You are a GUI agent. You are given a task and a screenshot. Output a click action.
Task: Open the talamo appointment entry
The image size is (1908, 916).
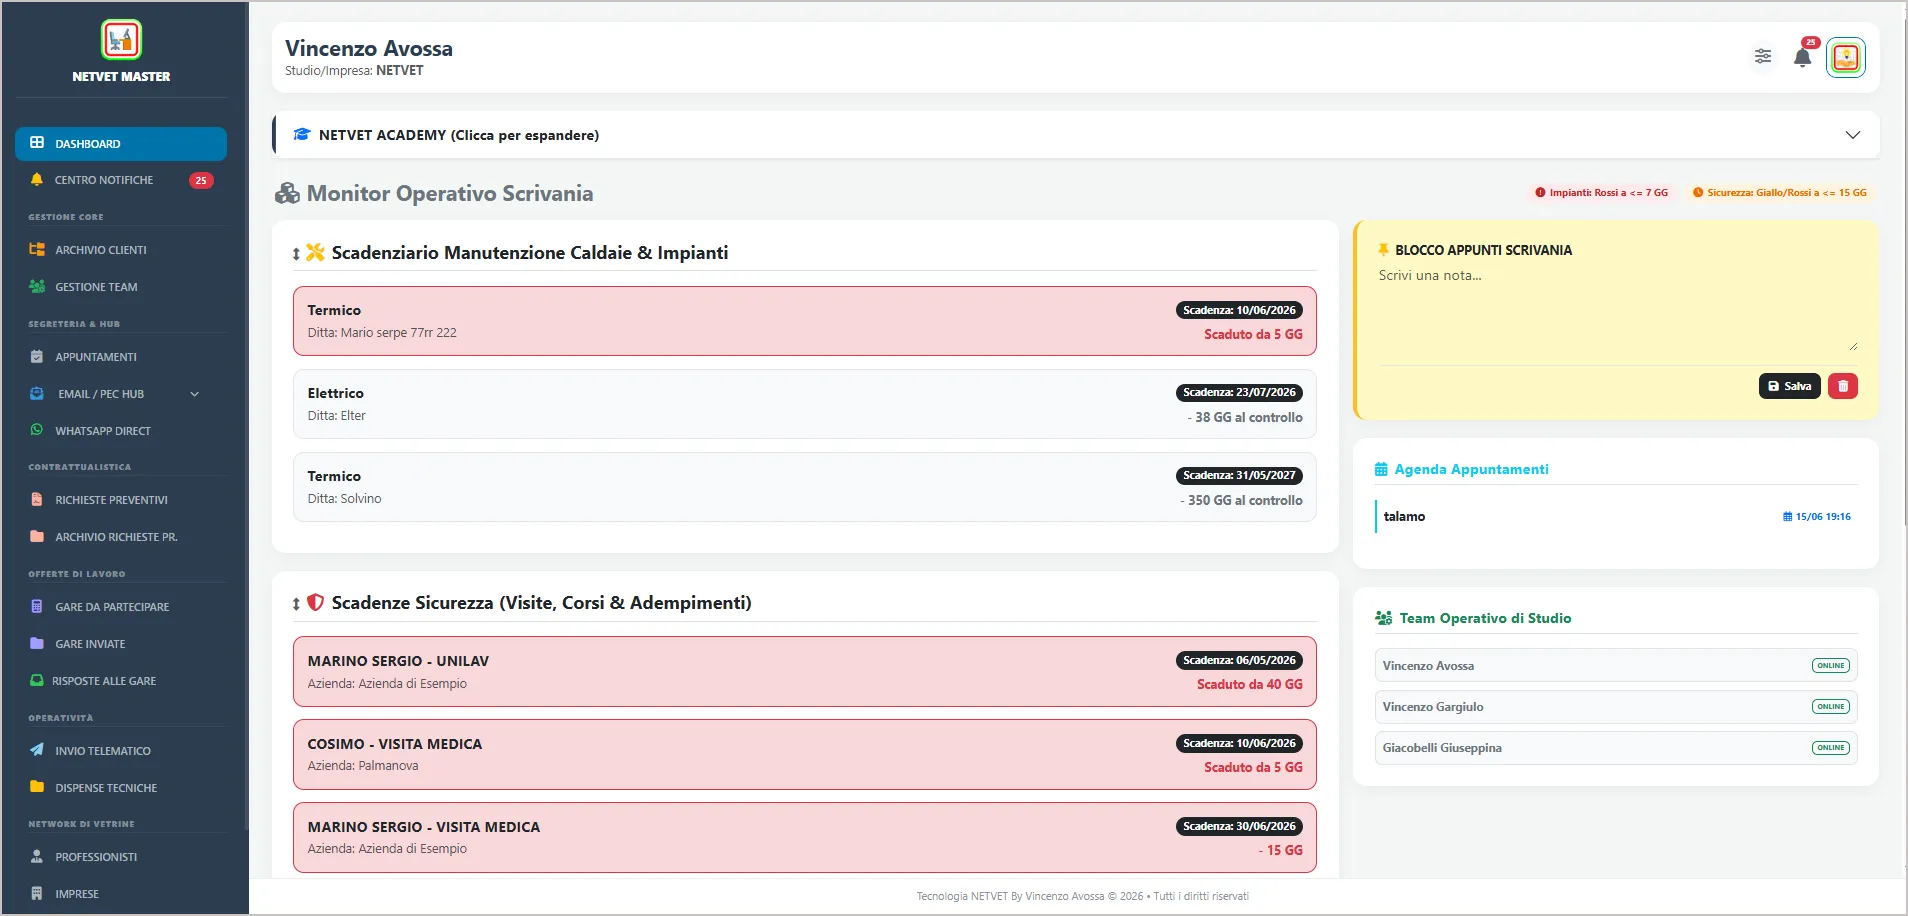click(x=1616, y=517)
